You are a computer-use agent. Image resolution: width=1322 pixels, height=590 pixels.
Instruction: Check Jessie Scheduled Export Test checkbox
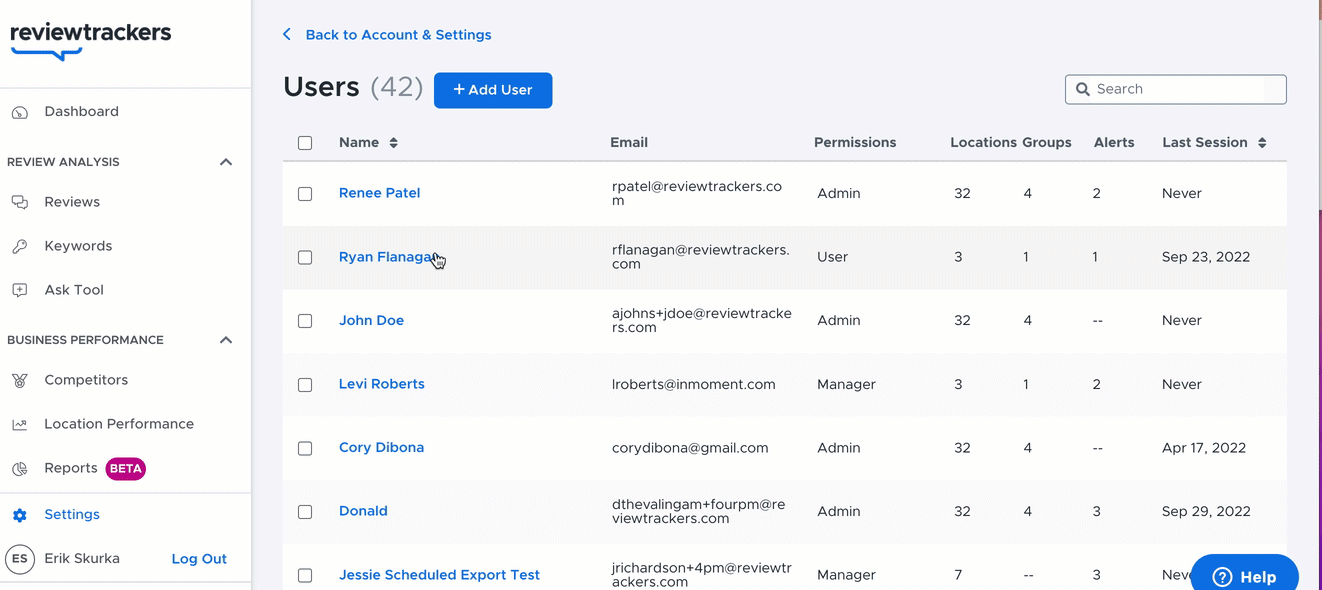pyautogui.click(x=305, y=576)
